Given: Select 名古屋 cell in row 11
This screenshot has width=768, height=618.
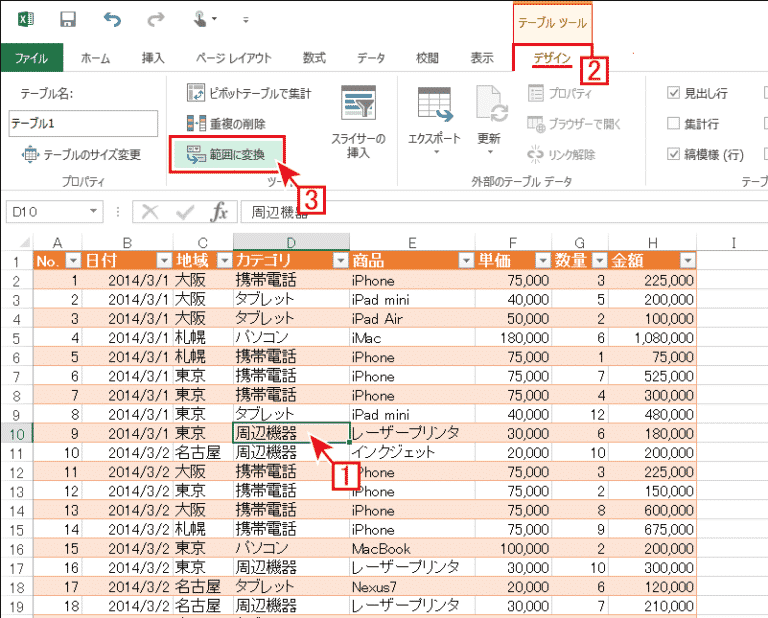Looking at the screenshot, I should click(203, 452).
